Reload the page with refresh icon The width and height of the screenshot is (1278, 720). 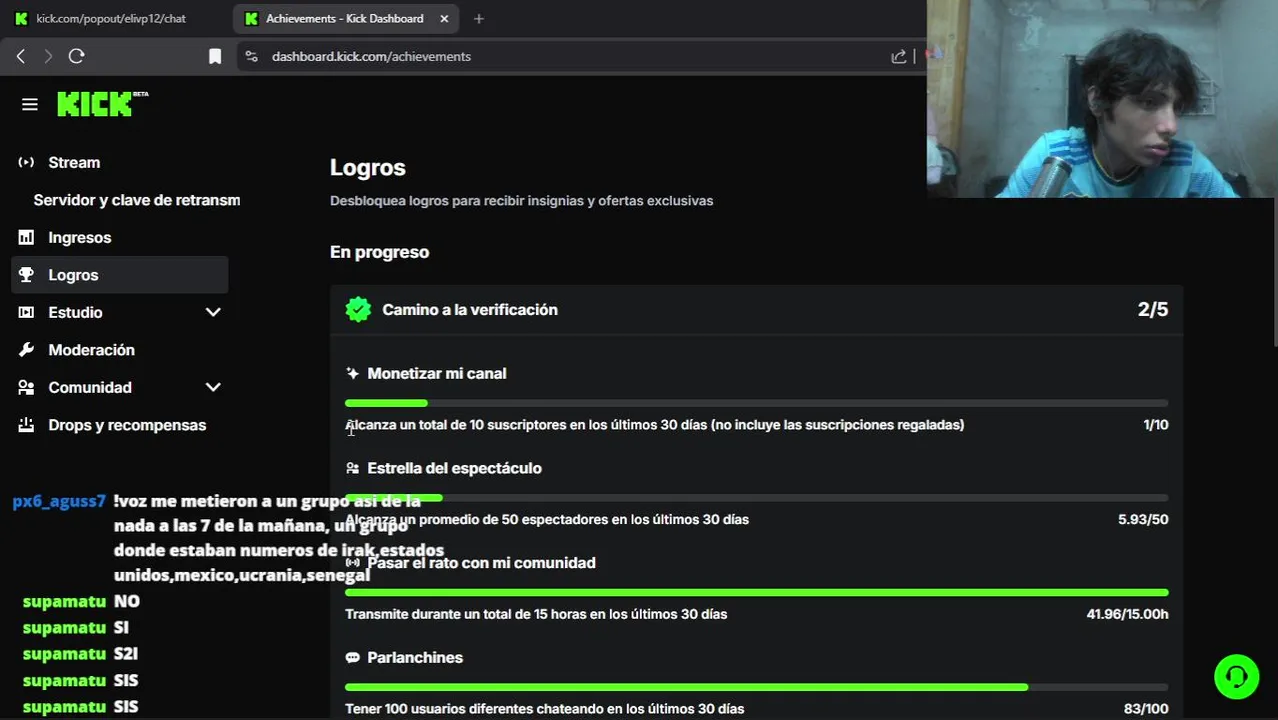point(76,56)
